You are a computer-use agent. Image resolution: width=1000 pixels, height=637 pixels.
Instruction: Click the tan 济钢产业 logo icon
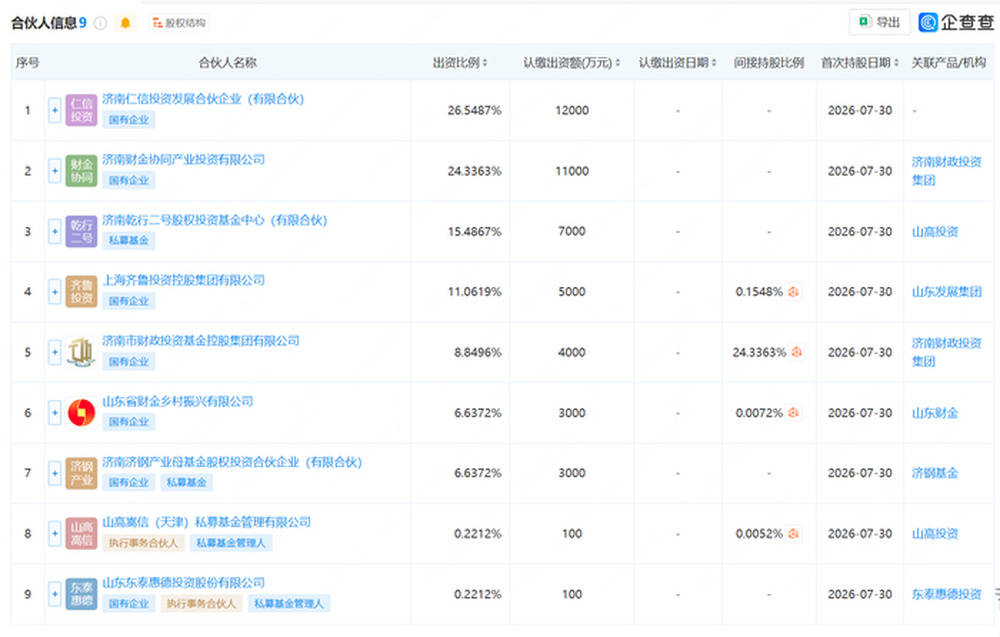pos(82,473)
